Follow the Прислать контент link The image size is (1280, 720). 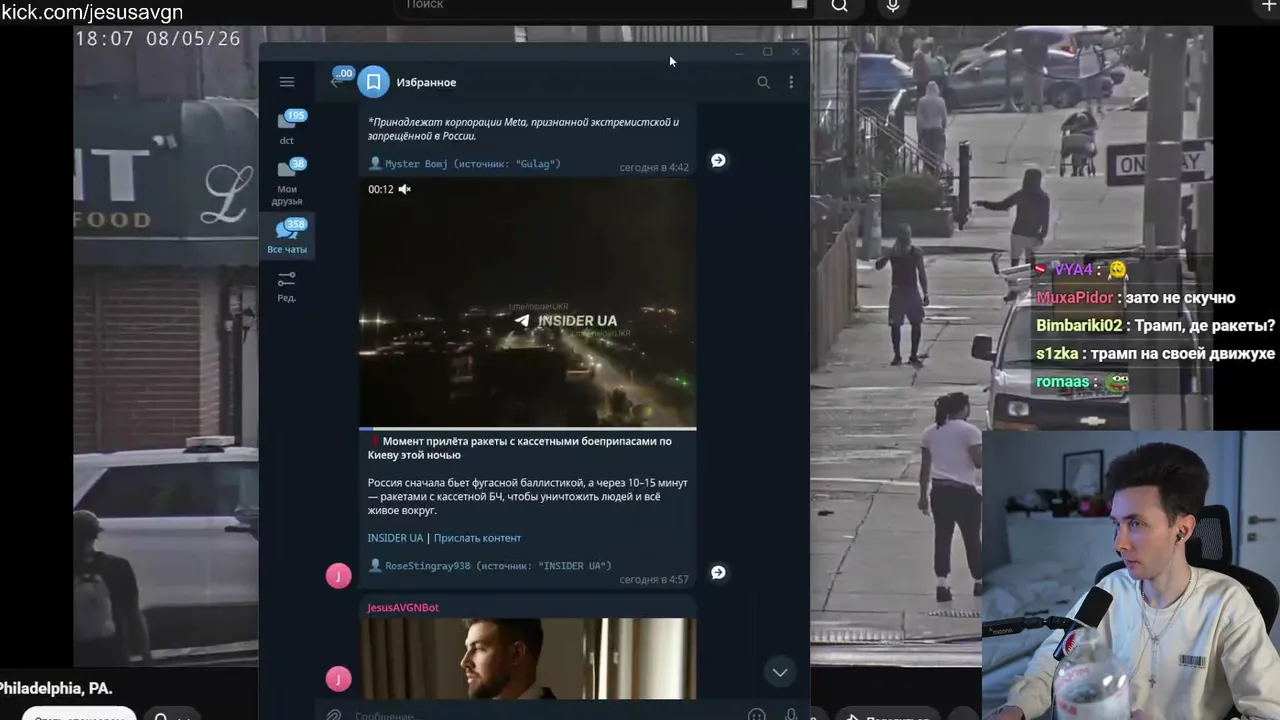point(477,538)
